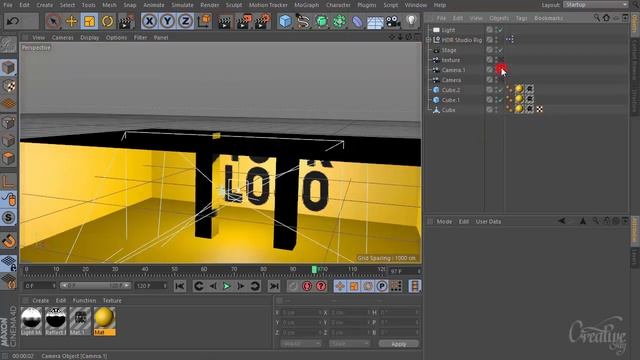Viewport: 640px width, 360px height.
Task: Click the Render View clapperboard icon
Action: point(224,21)
